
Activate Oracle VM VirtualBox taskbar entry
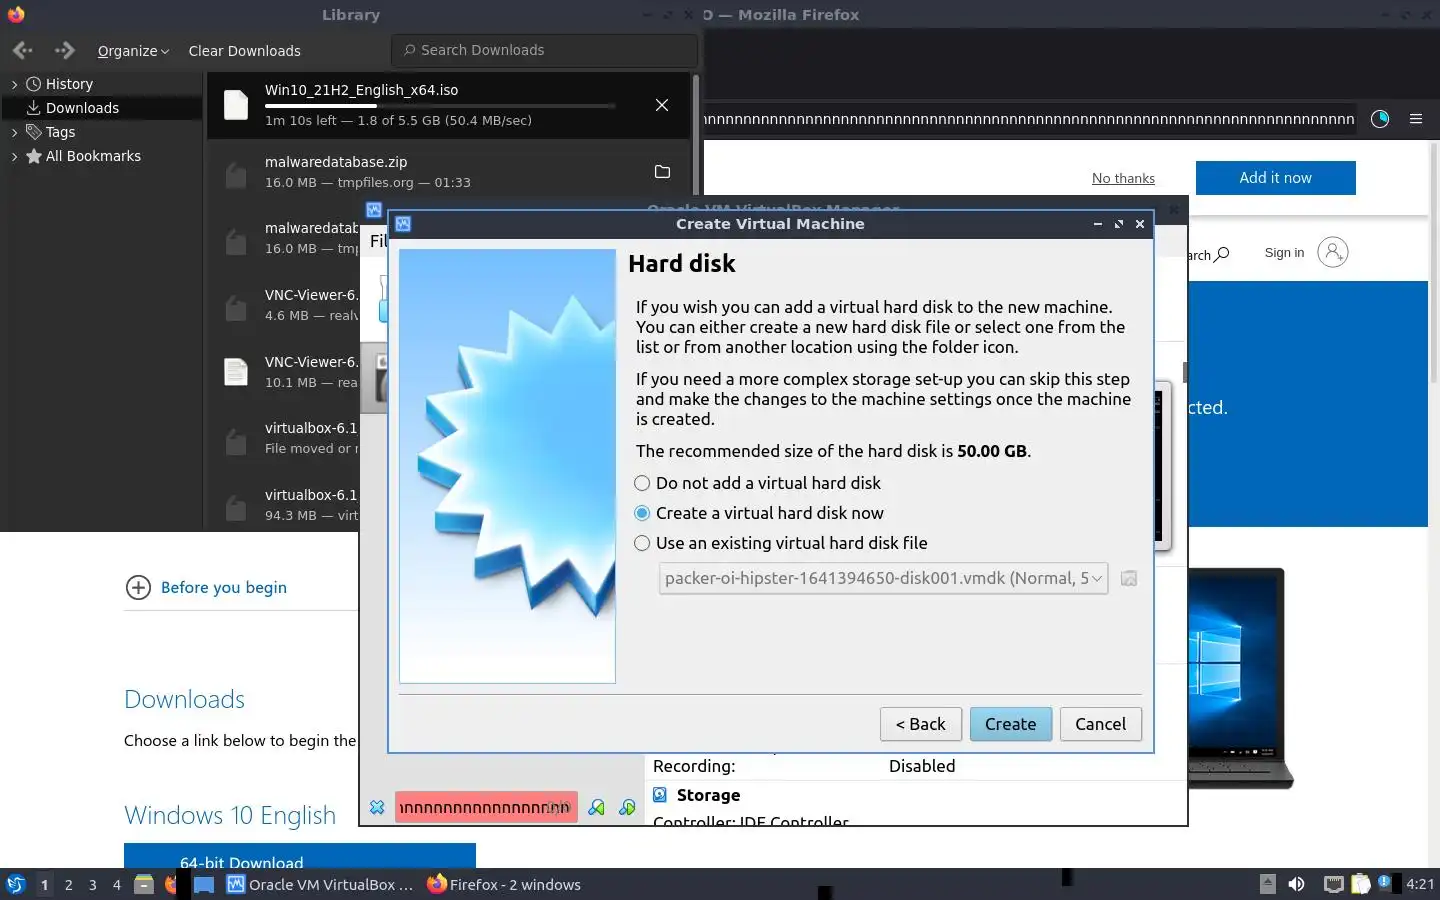(x=320, y=884)
